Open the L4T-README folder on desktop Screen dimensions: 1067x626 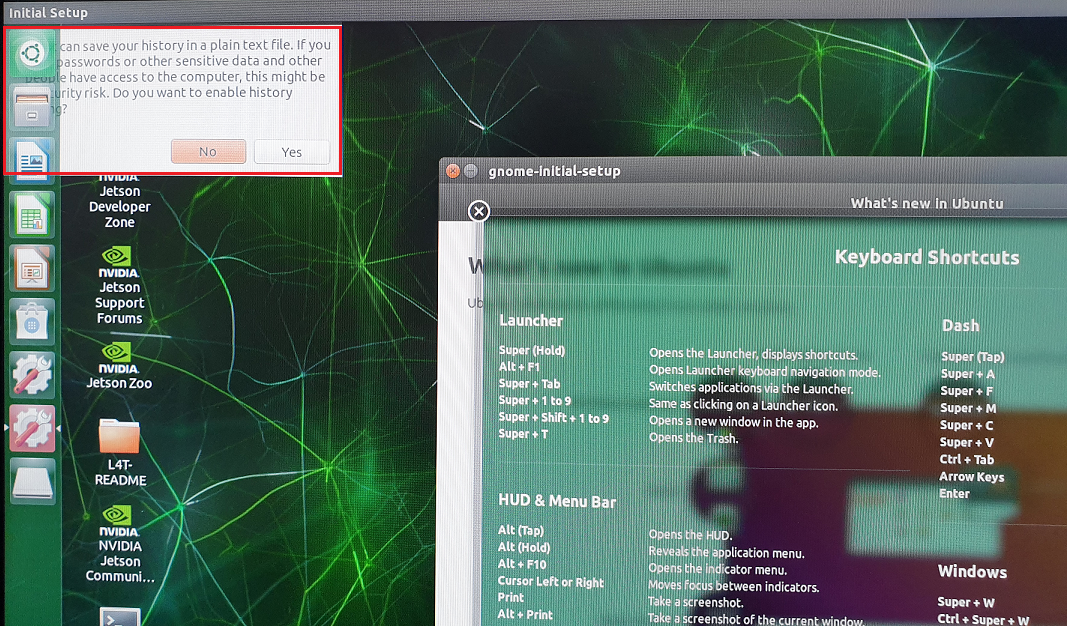point(120,452)
